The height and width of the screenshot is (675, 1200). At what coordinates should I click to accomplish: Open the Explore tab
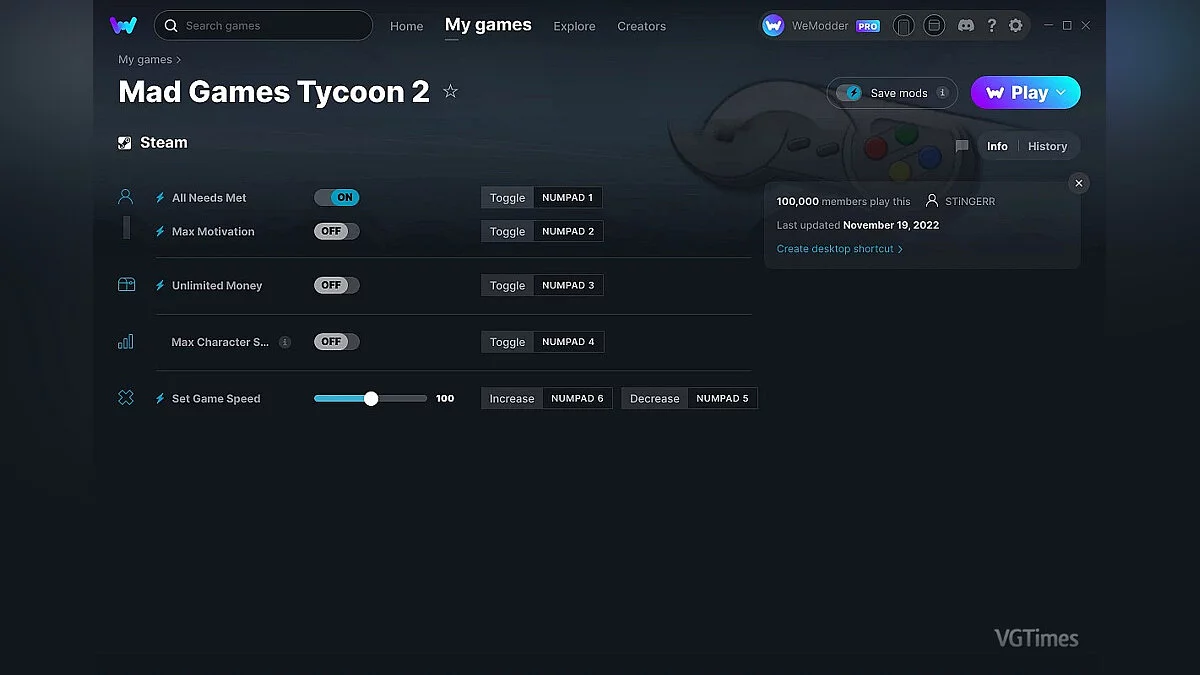point(574,26)
